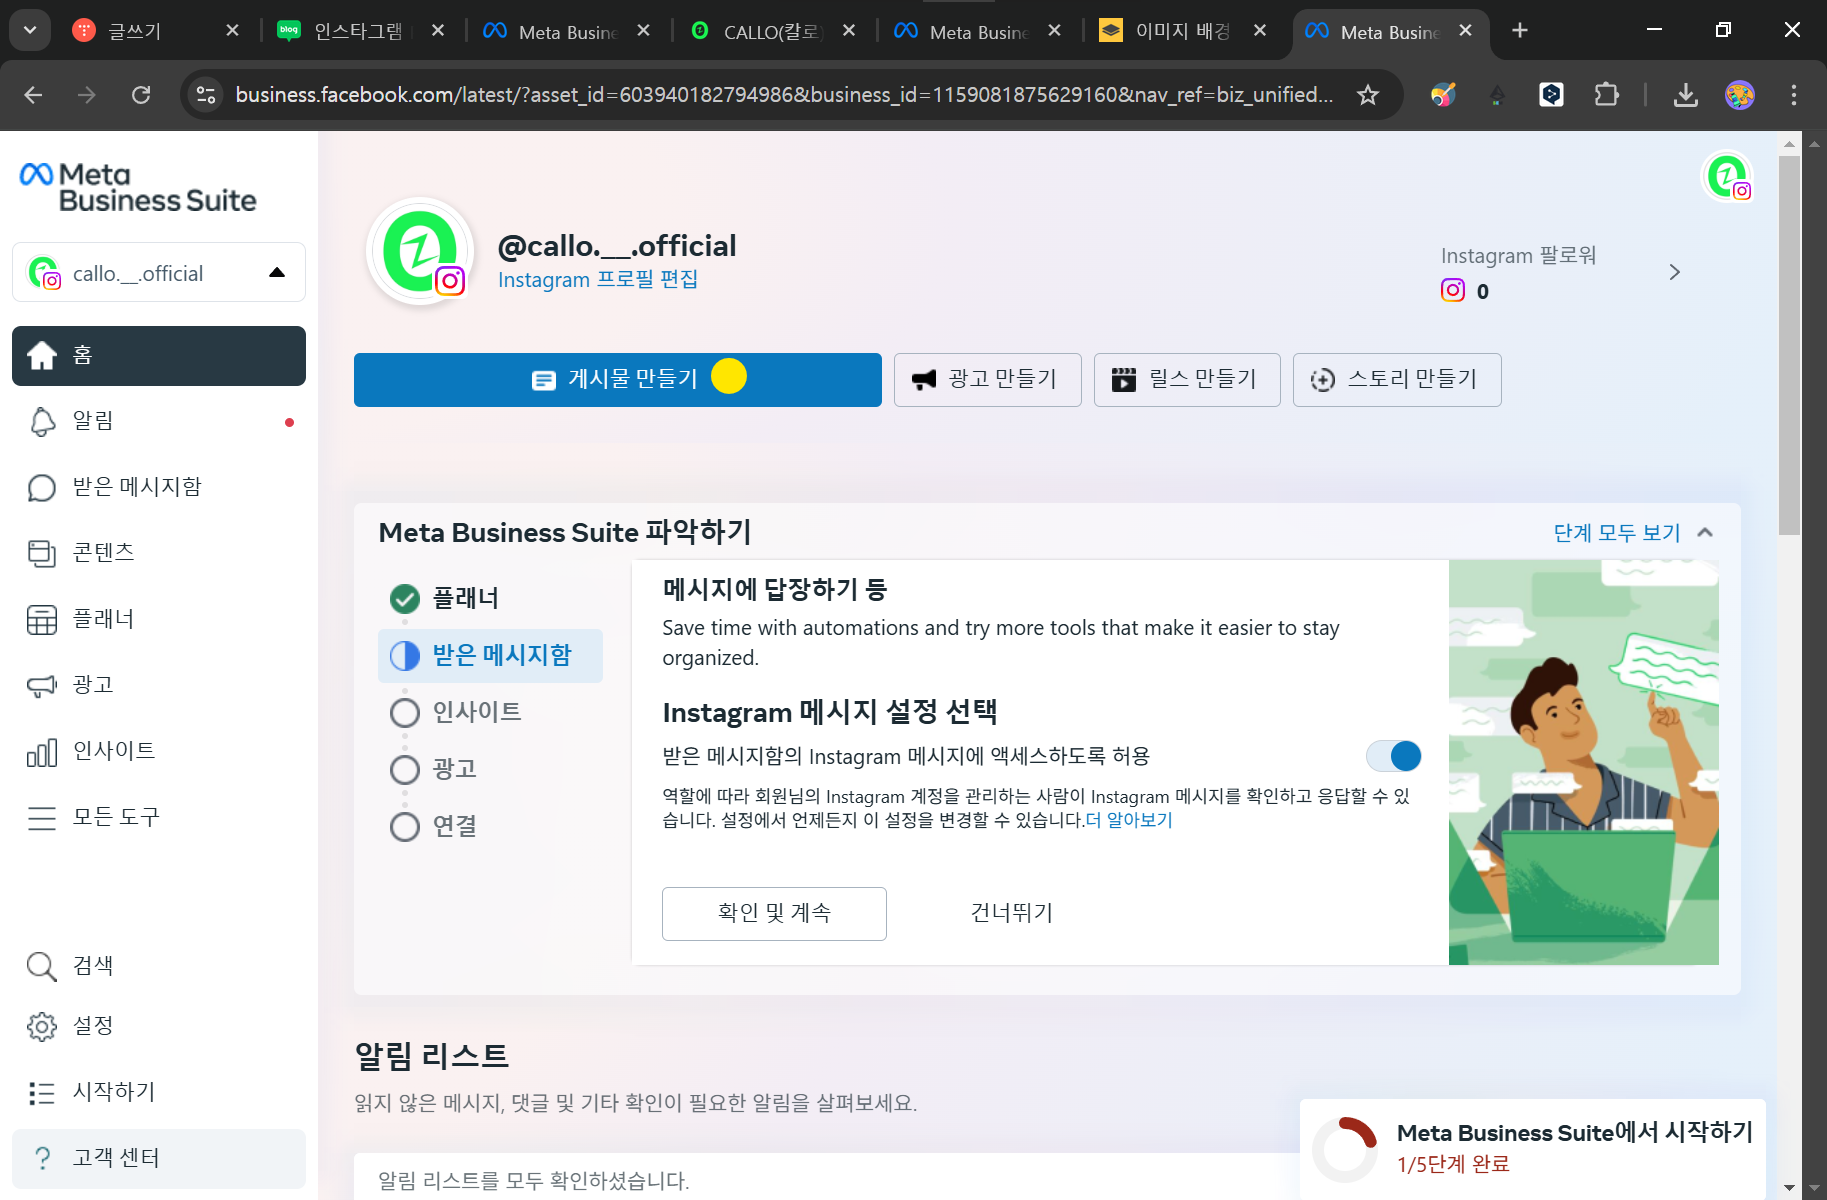Viewport: 1827px width, 1200px height.
Task: Click the page vertical scrollbar thumb
Action: pos(1789,346)
